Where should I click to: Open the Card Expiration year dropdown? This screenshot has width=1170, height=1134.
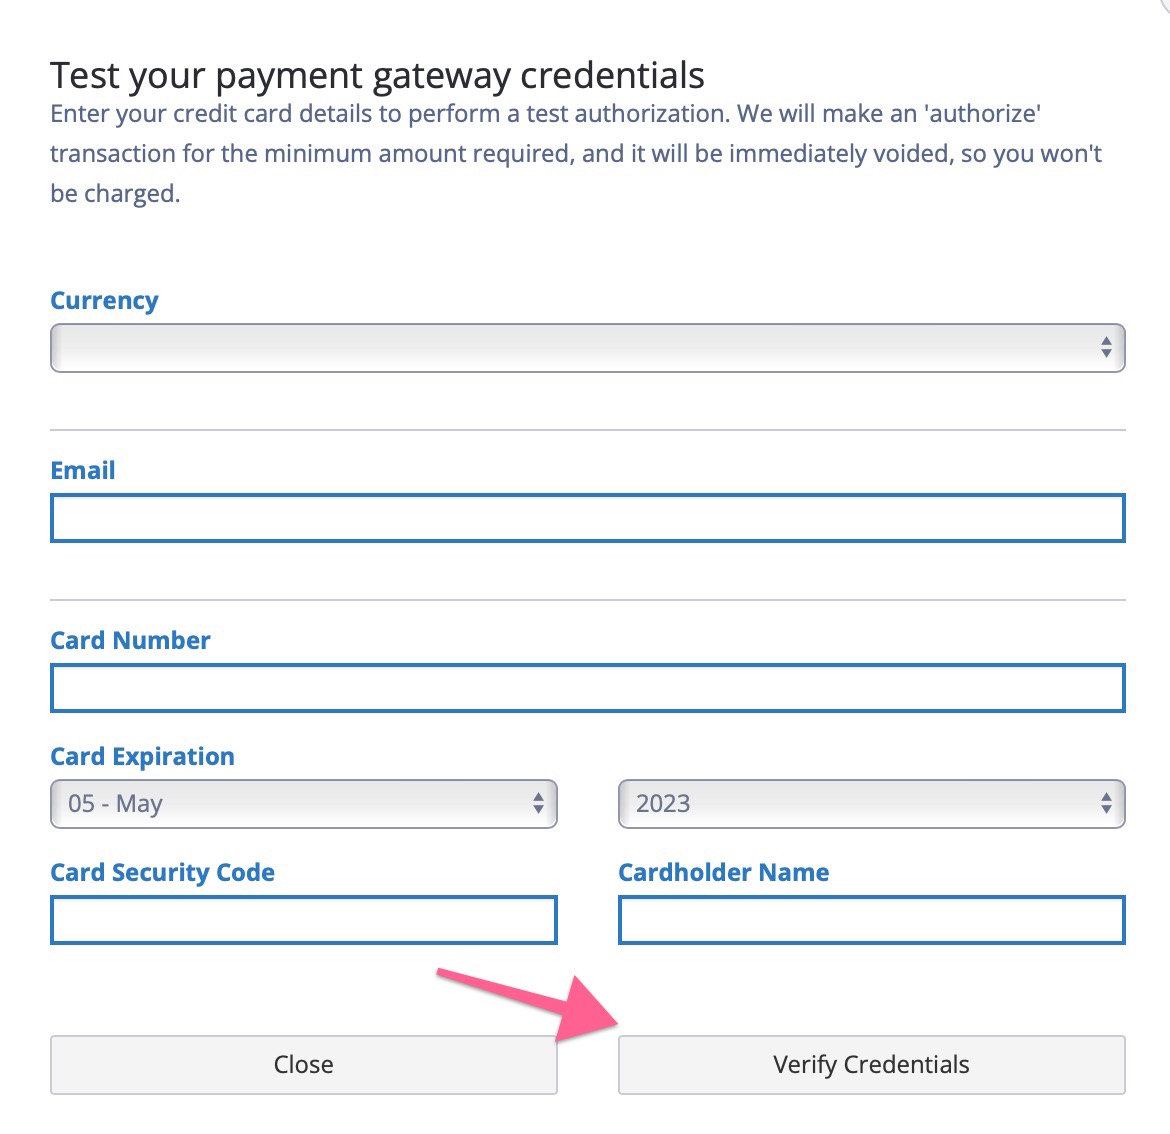point(871,803)
